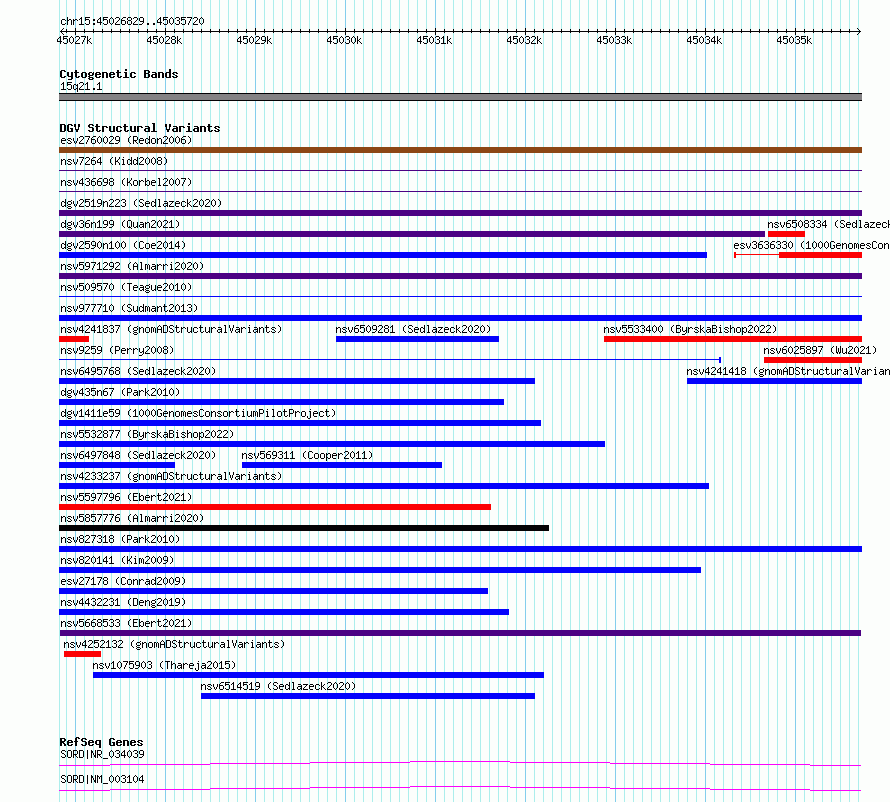890x802 pixels.
Task: Click esv3636330 variant label
Action: click(811, 245)
